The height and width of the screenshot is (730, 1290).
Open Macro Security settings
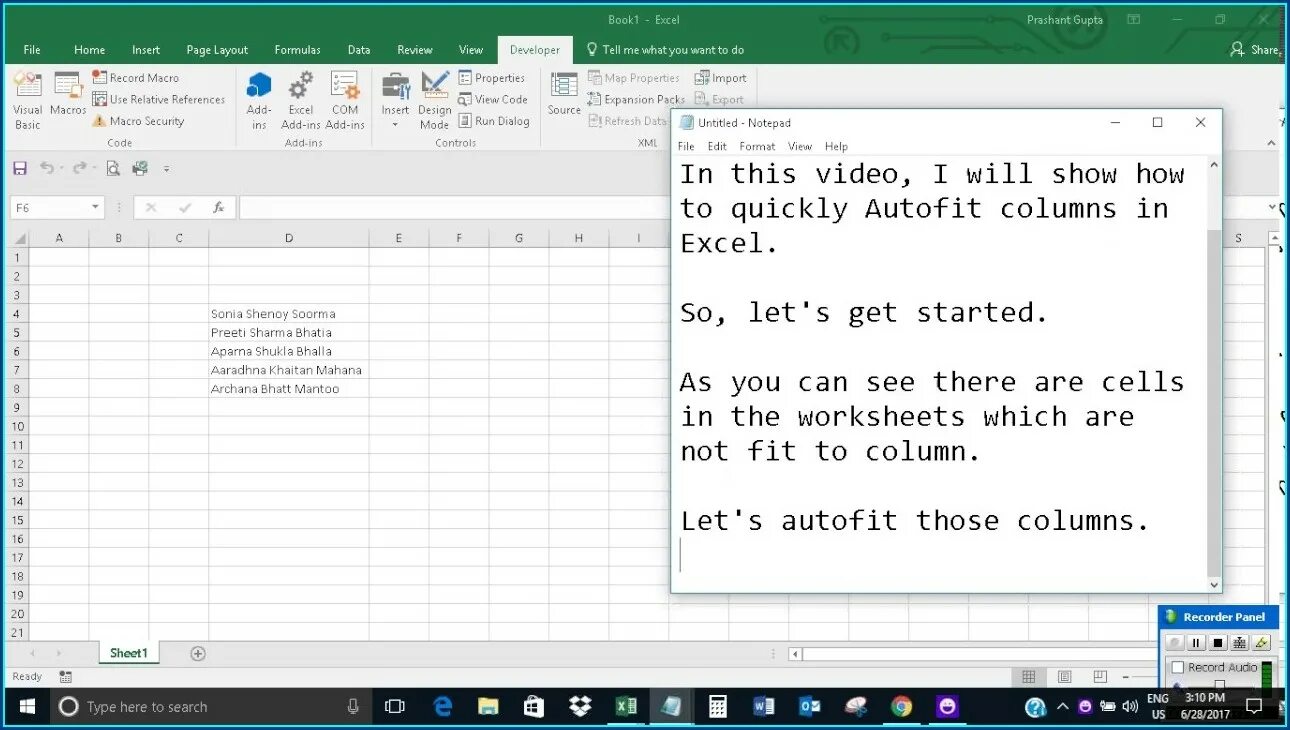(x=139, y=121)
